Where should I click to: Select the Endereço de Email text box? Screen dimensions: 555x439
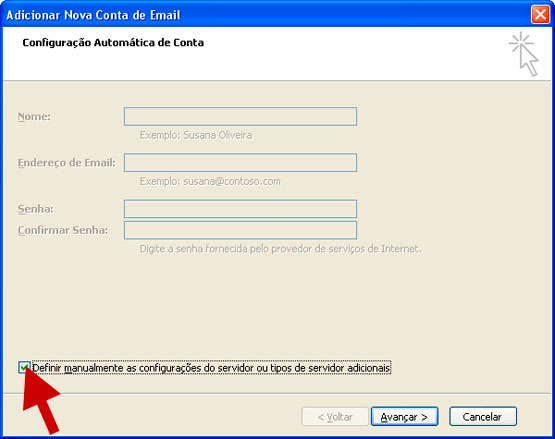tap(240, 163)
